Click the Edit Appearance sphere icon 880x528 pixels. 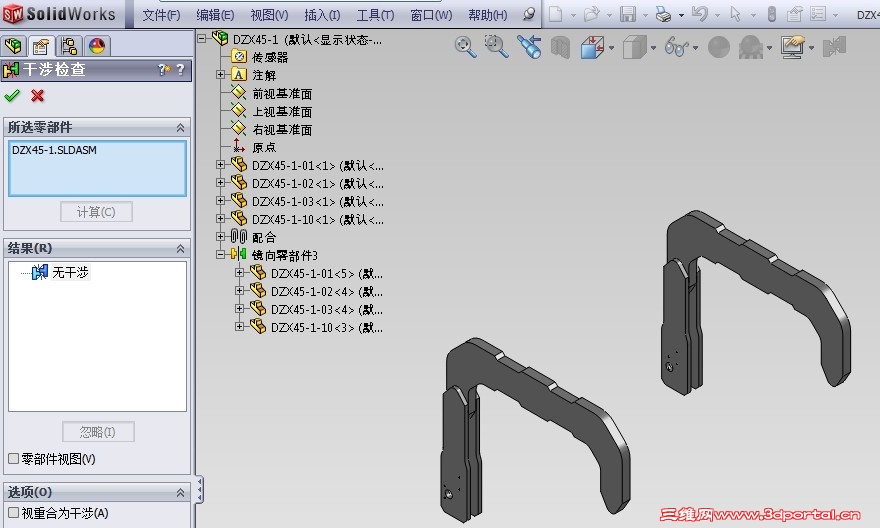[x=718, y=48]
